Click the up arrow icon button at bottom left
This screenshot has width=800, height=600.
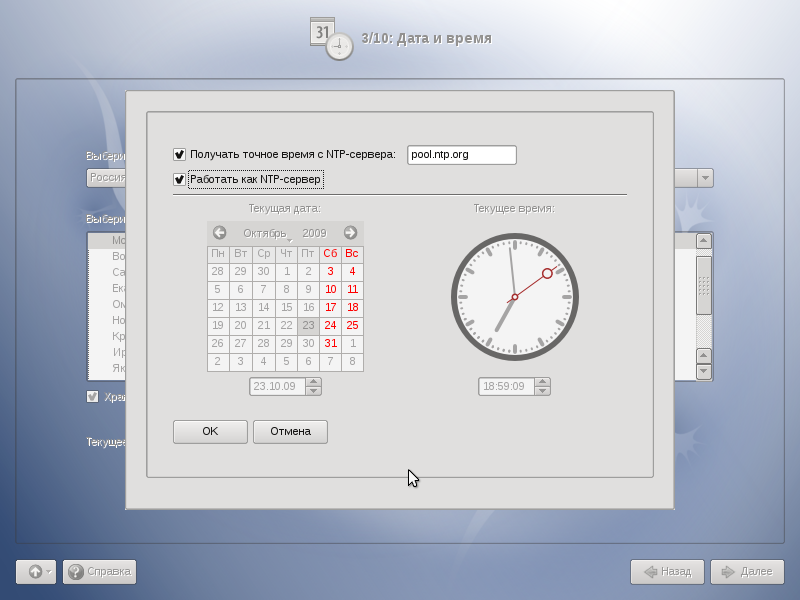(36, 572)
